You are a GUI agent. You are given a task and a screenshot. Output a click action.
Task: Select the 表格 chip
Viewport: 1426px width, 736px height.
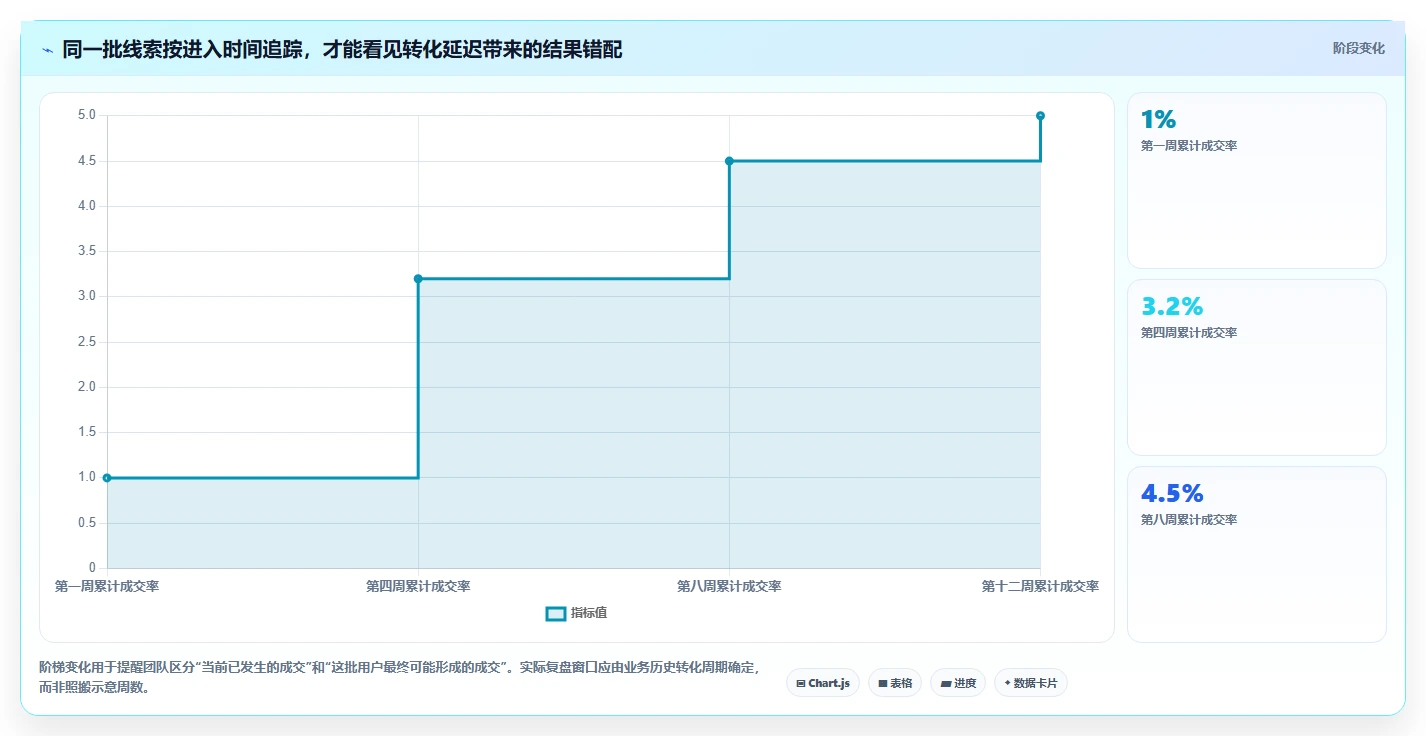(x=895, y=683)
